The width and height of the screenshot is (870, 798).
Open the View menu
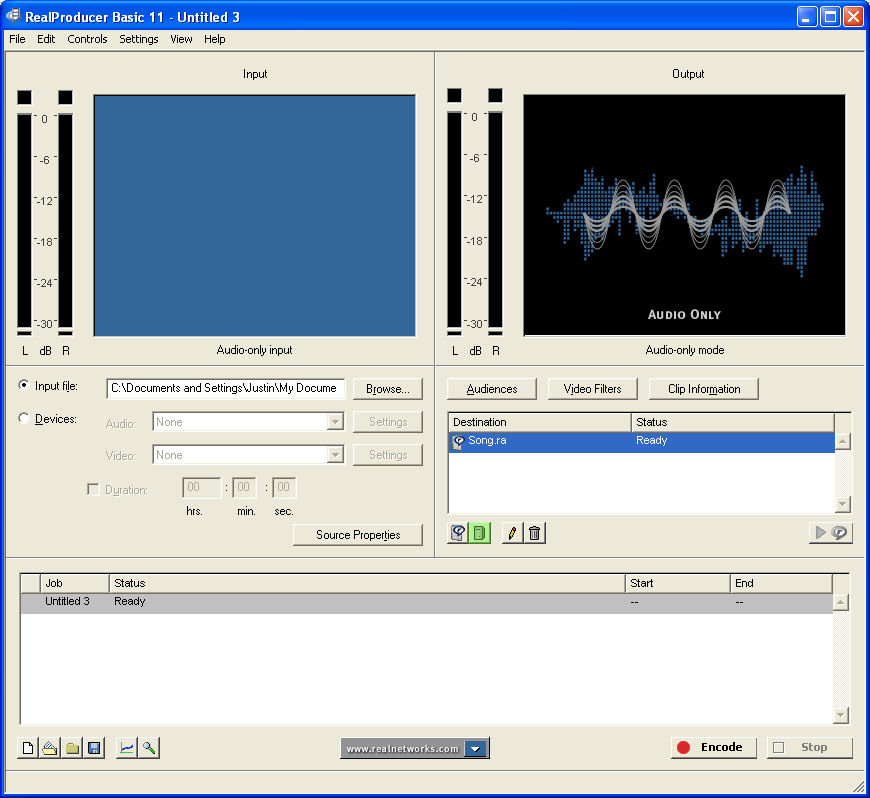pos(181,39)
